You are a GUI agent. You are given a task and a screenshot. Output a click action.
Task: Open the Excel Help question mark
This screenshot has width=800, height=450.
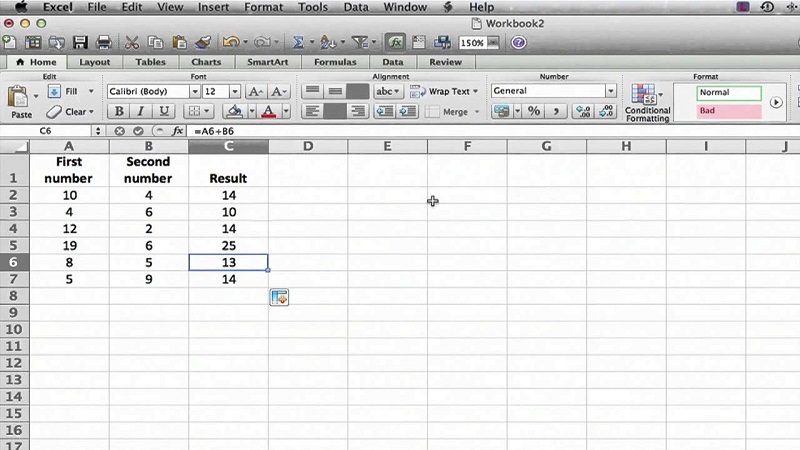(518, 42)
